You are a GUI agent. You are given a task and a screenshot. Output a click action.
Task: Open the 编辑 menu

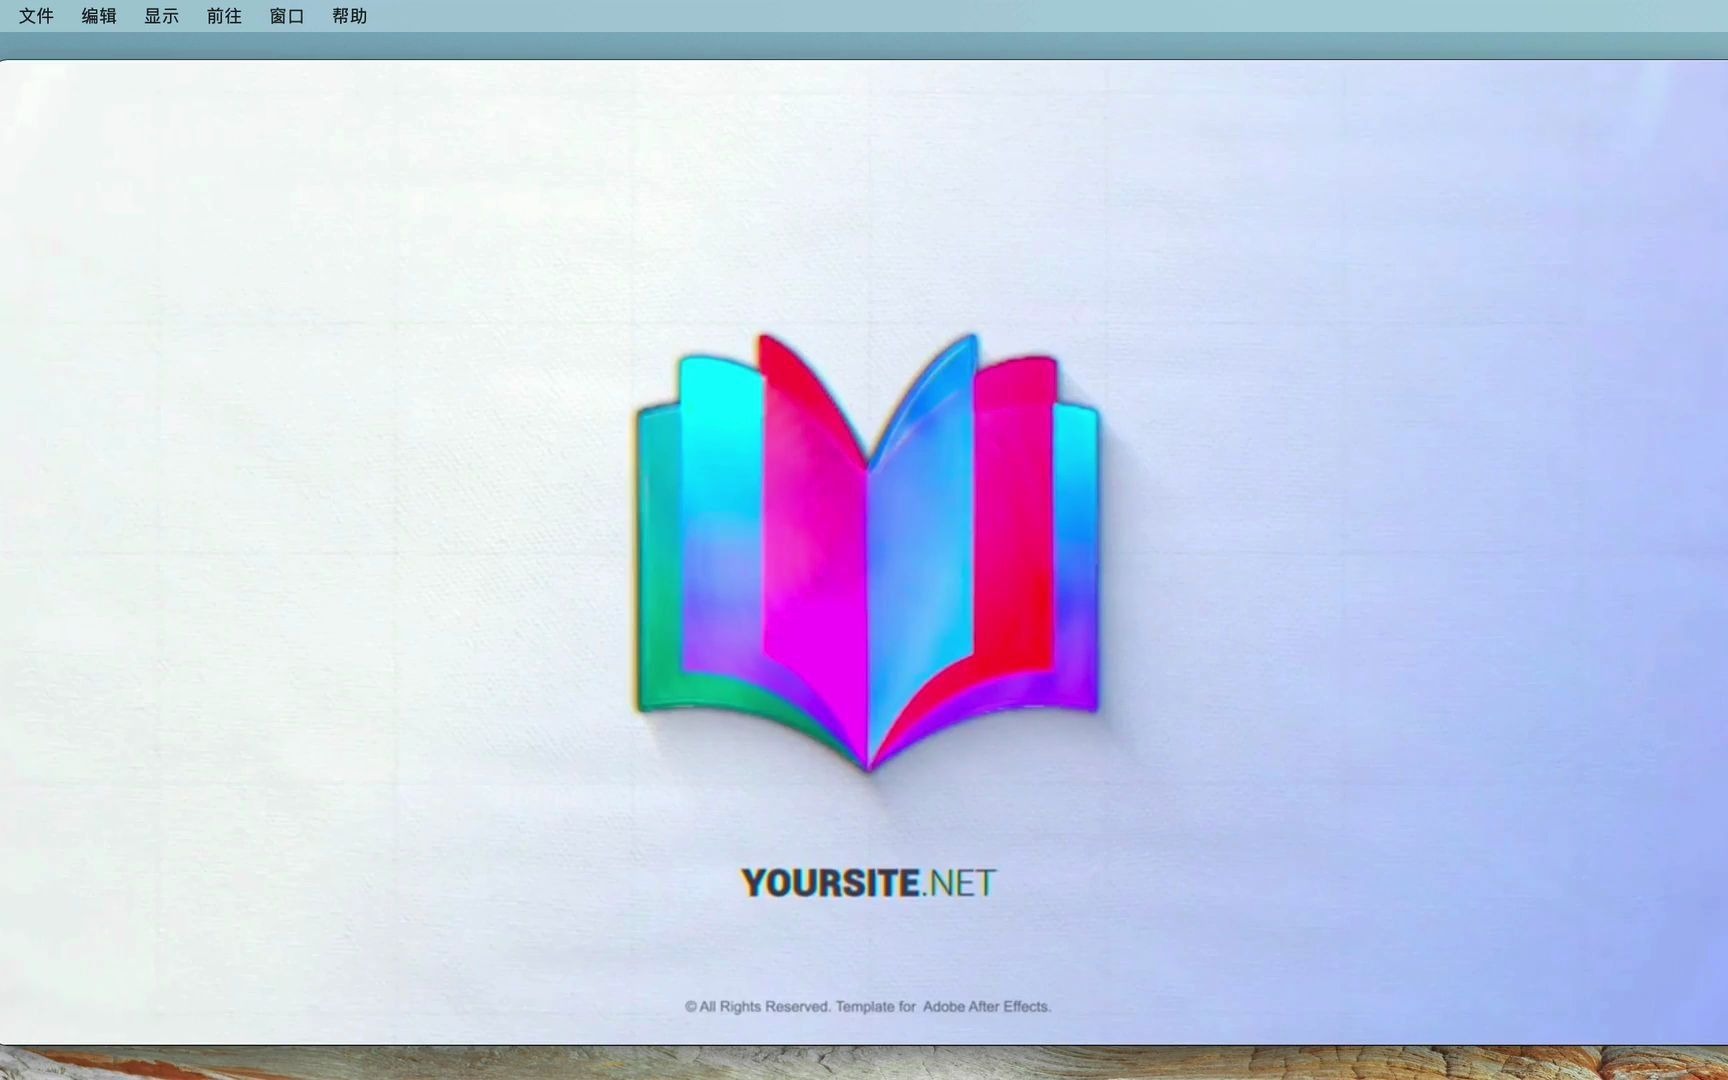pos(99,16)
